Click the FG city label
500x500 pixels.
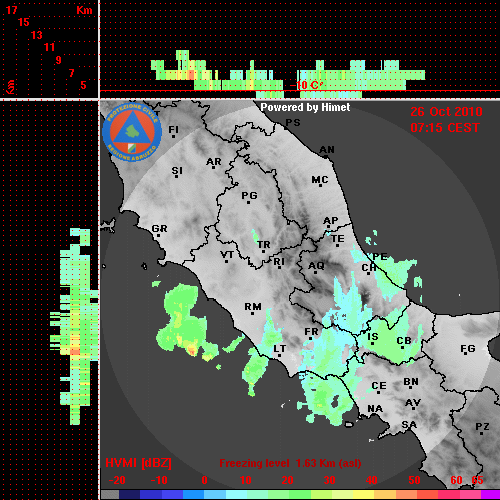coord(468,349)
